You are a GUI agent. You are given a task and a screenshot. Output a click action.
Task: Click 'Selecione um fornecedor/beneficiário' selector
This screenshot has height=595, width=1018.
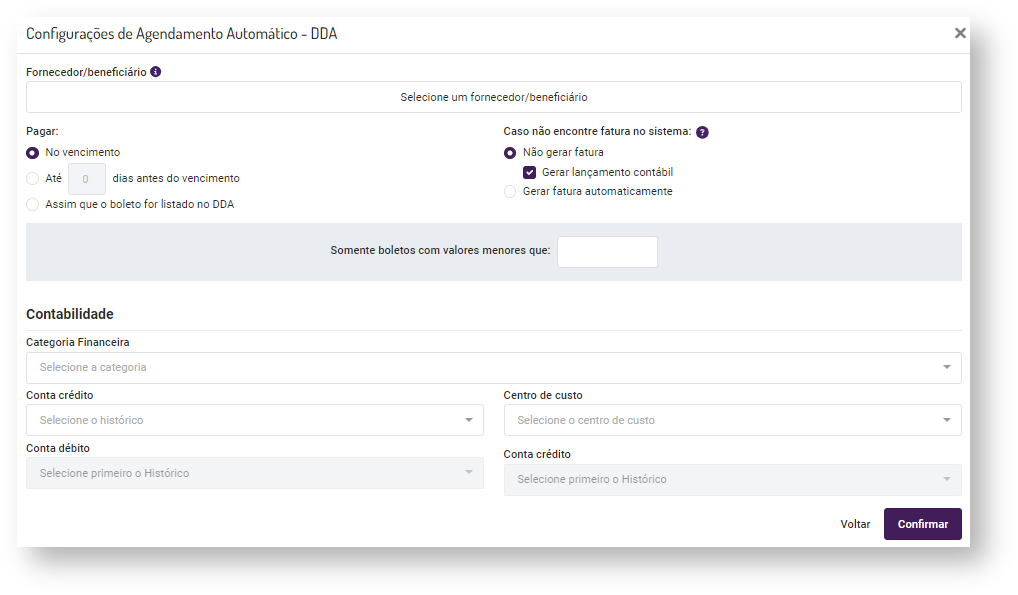pyautogui.click(x=493, y=97)
